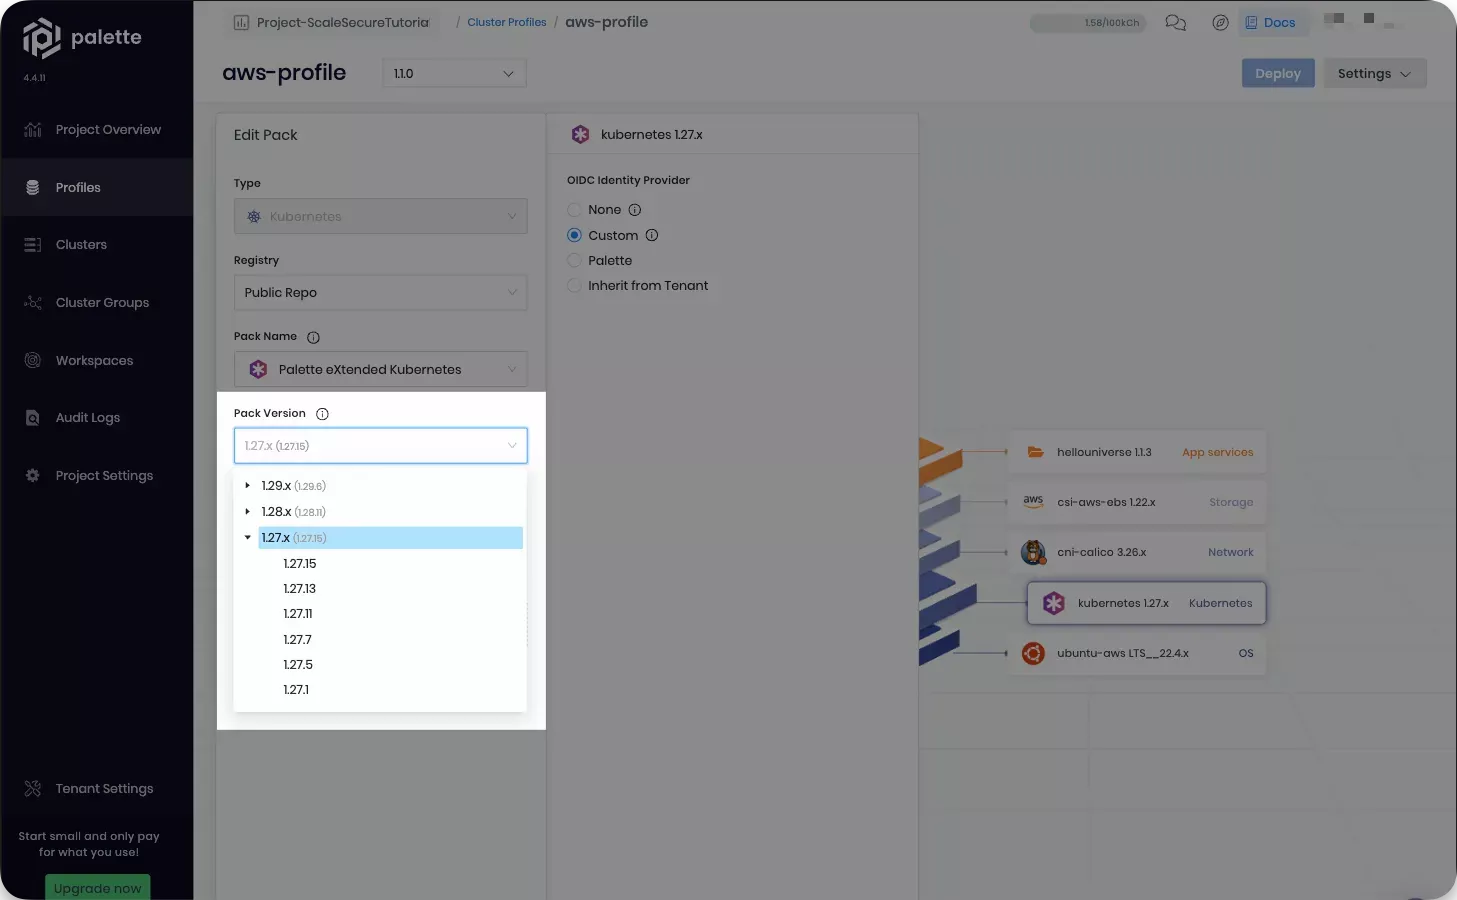Open Project Overview in sidebar
1457x900 pixels.
pos(96,130)
